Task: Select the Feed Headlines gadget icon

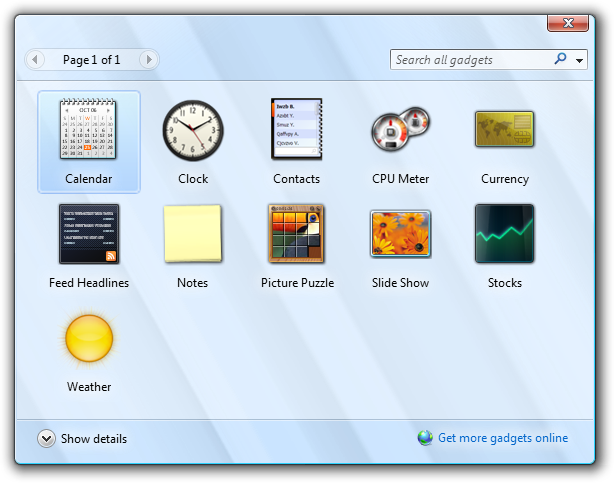Action: pos(89,234)
